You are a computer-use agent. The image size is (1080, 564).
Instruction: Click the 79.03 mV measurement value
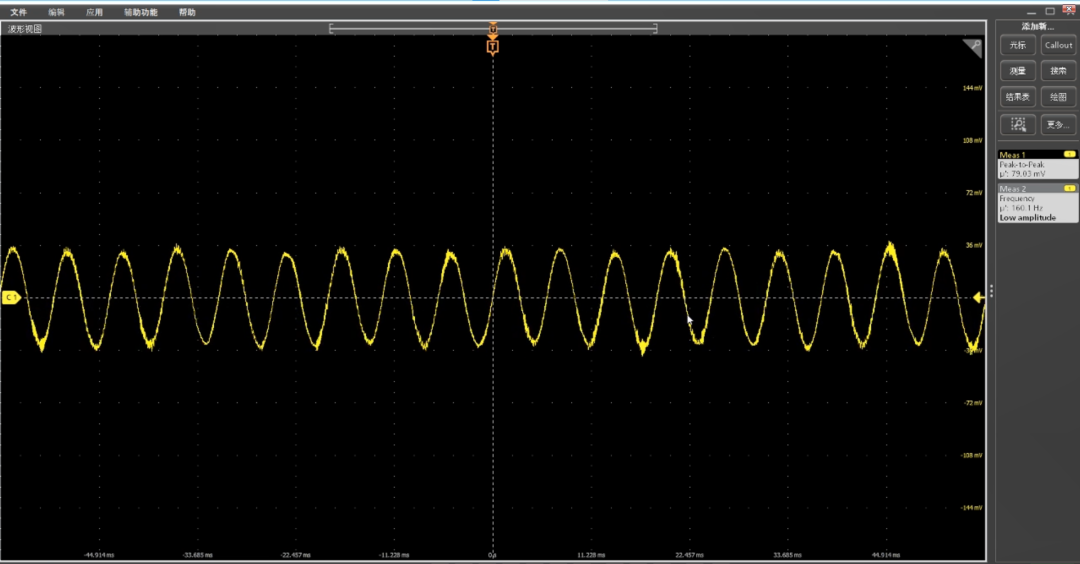[1026, 174]
